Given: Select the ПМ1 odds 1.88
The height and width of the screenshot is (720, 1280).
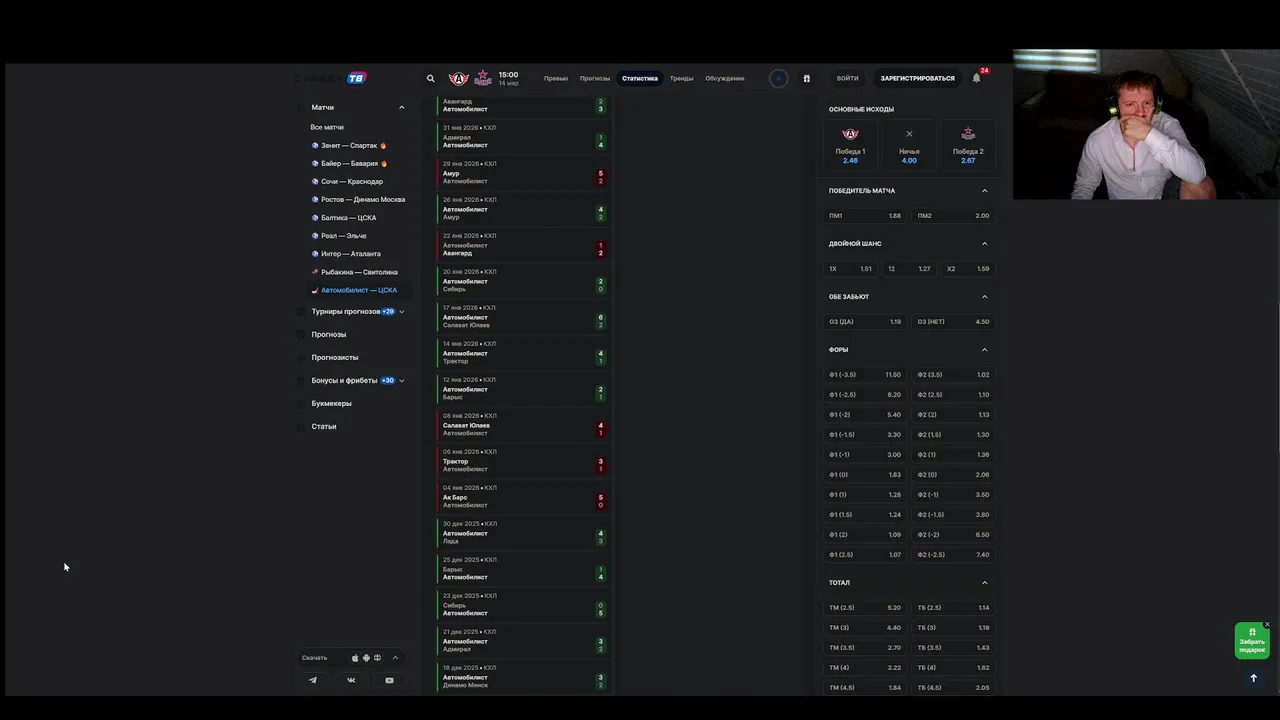Looking at the screenshot, I should click(865, 215).
